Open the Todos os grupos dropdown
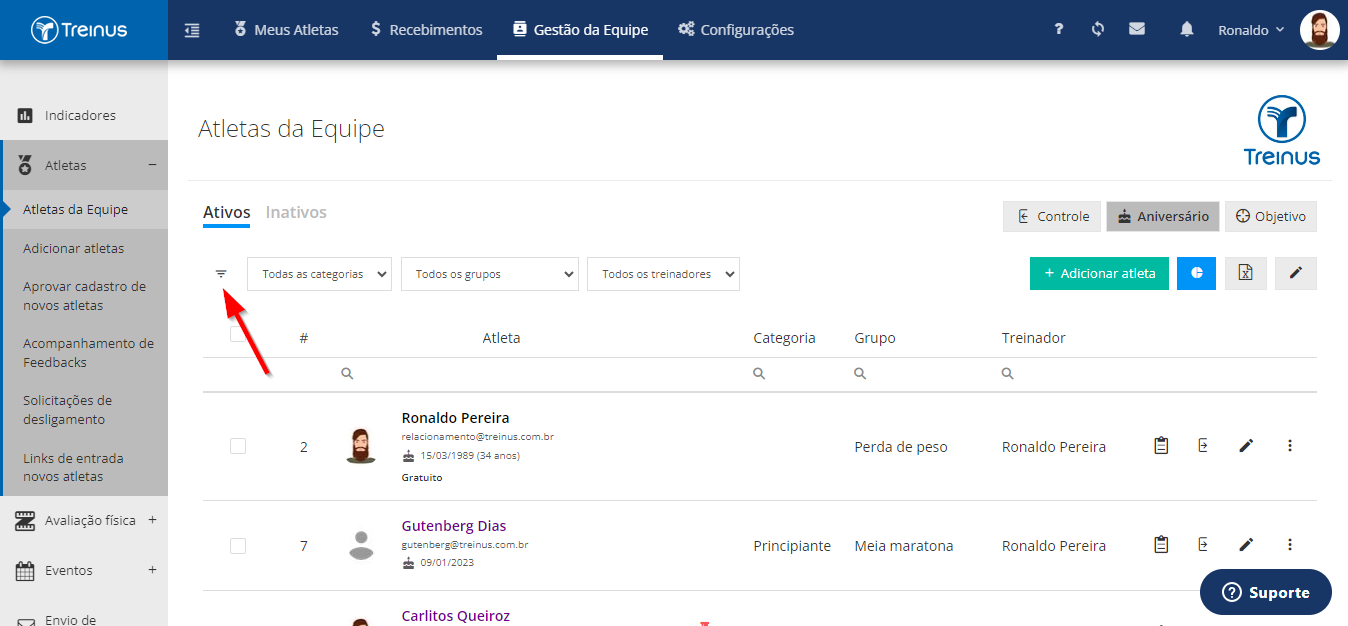 pyautogui.click(x=490, y=274)
